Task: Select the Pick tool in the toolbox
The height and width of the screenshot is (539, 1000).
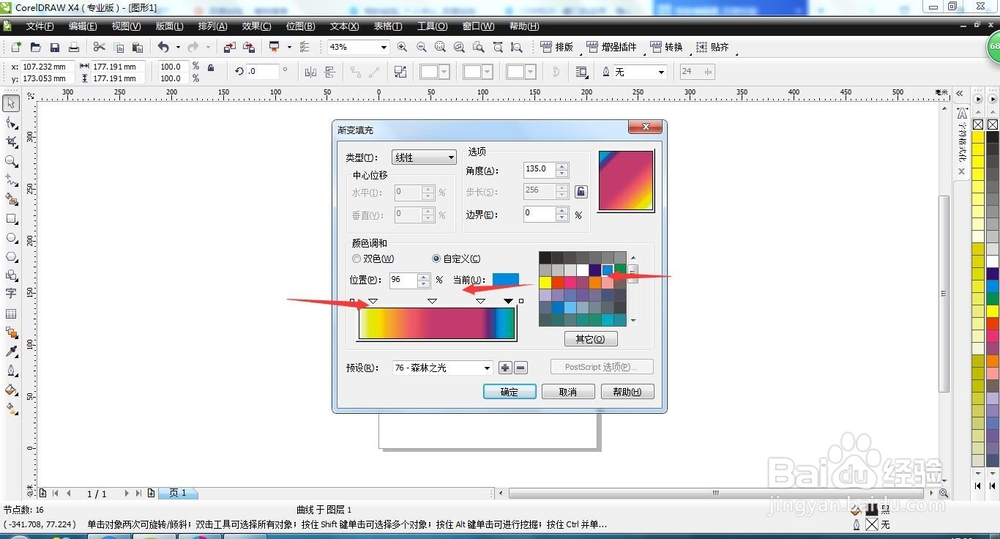Action: (11, 103)
